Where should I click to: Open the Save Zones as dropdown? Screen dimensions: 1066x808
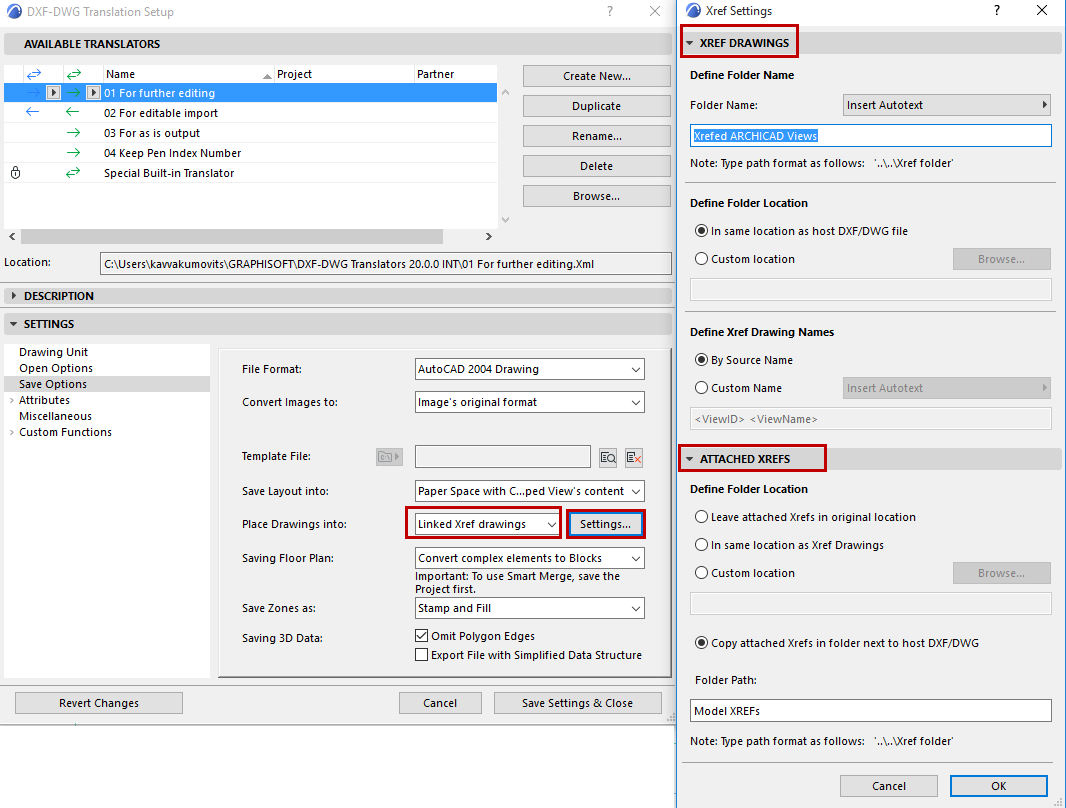(530, 608)
